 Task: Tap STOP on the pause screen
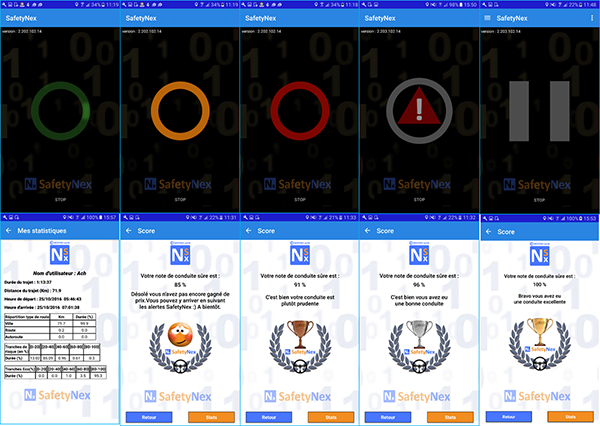click(x=539, y=200)
